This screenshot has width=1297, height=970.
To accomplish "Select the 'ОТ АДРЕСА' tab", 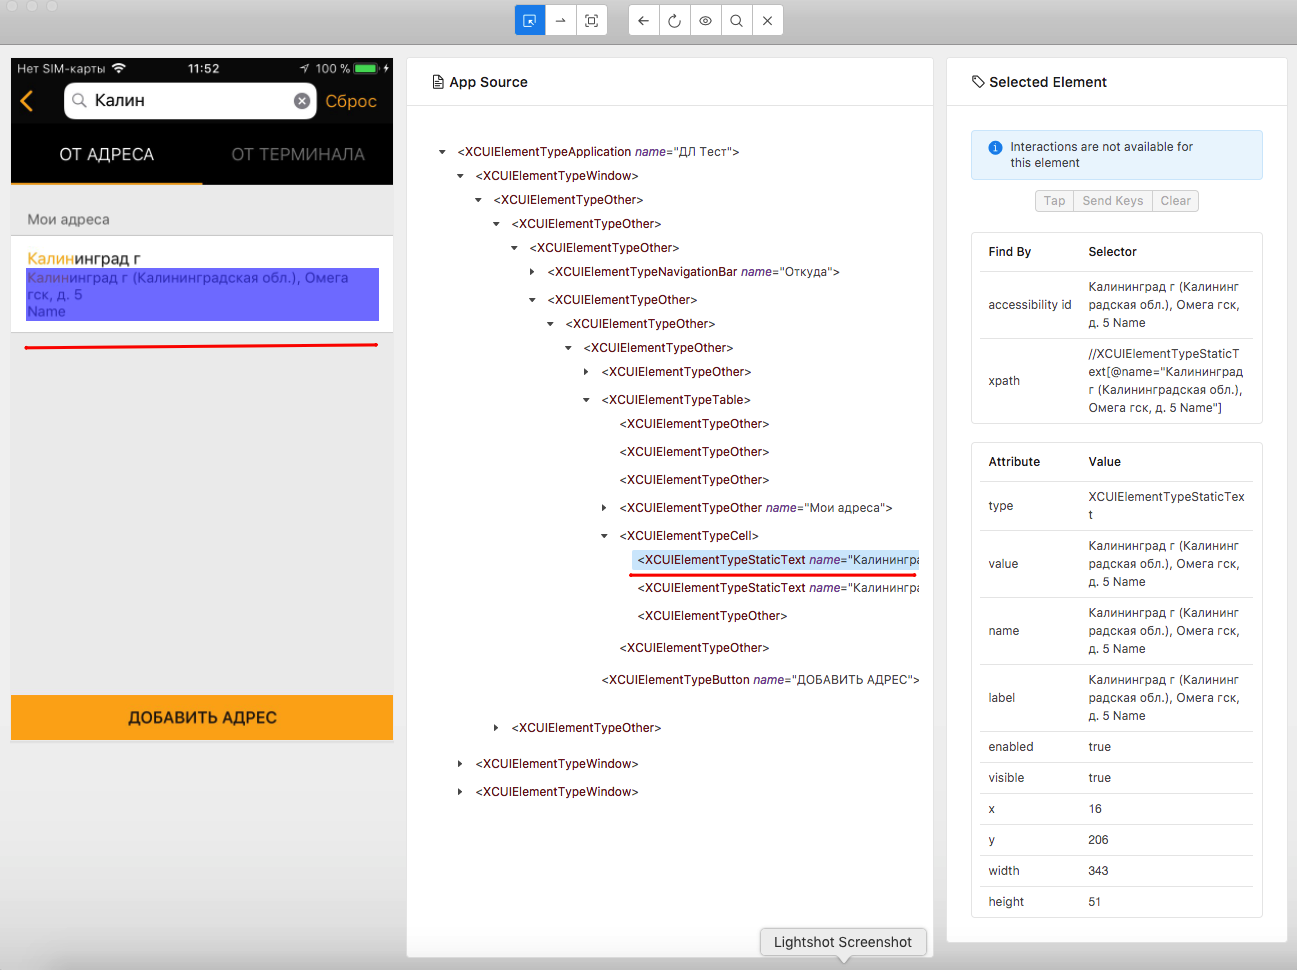I will pyautogui.click(x=107, y=155).
